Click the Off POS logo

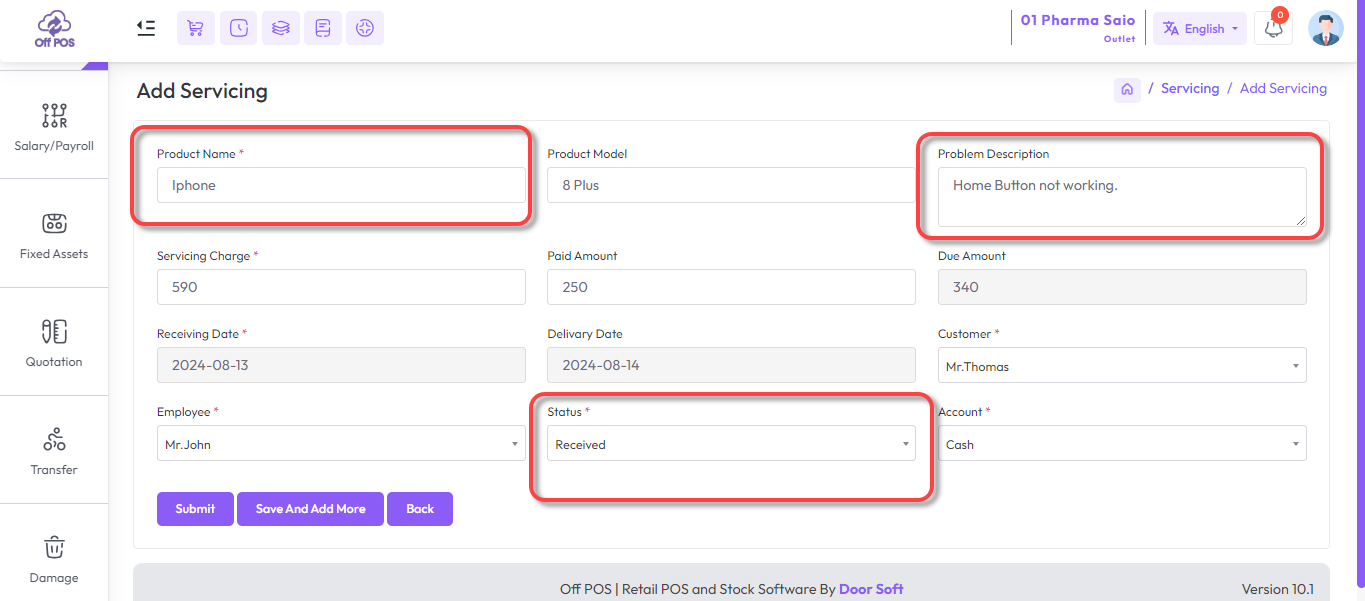(x=54, y=30)
